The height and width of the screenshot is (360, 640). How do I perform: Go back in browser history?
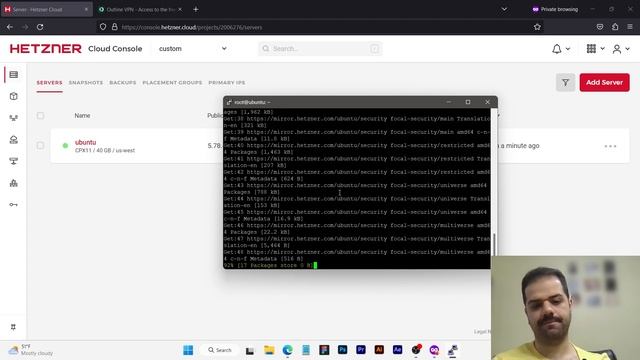click(x=10, y=27)
